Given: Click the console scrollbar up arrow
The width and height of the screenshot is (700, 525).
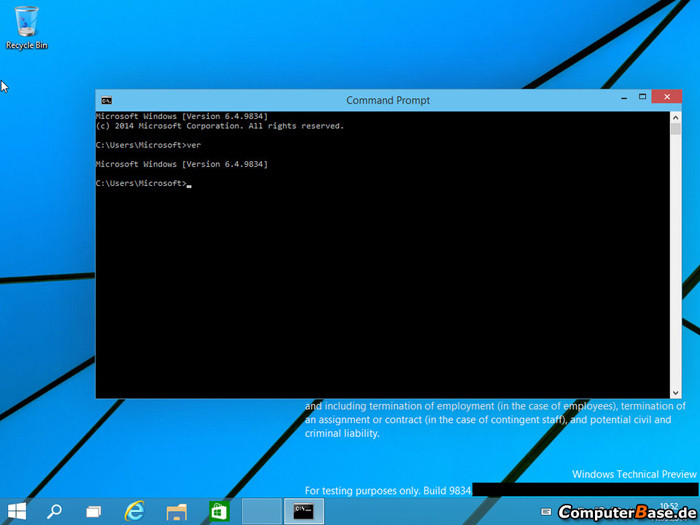Looking at the screenshot, I should click(674, 117).
